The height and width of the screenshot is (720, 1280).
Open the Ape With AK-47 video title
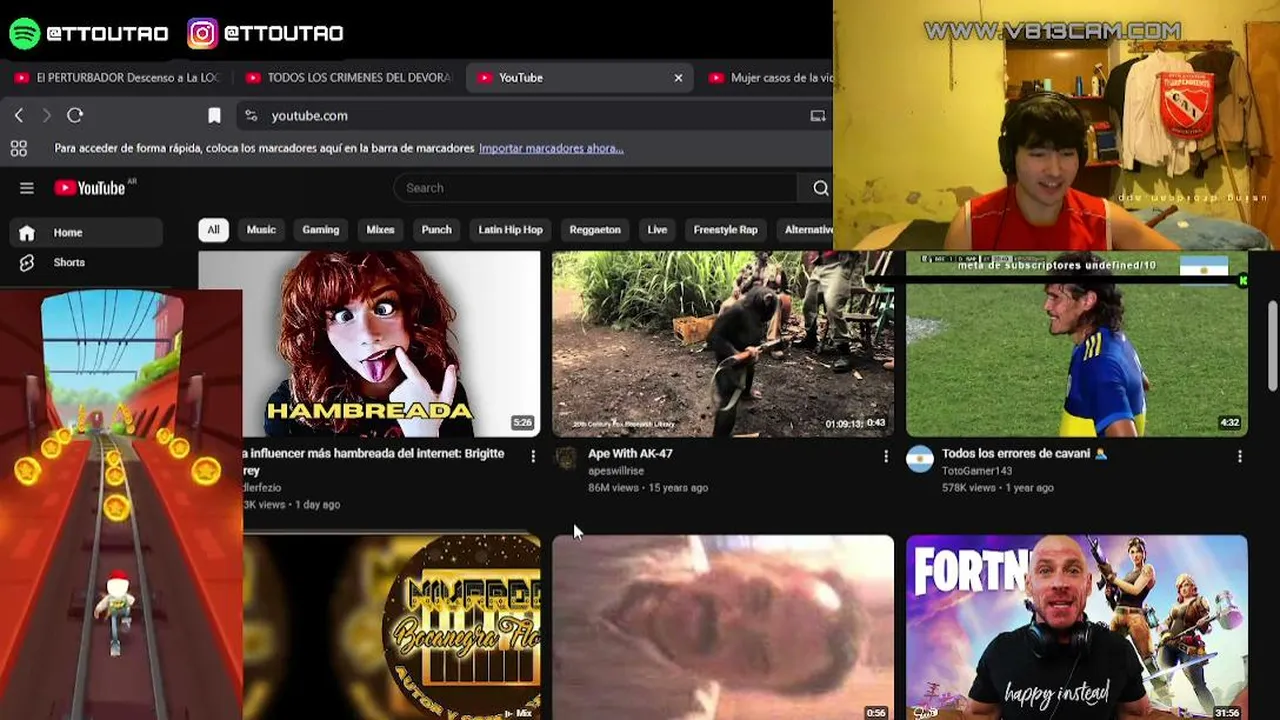pos(630,454)
